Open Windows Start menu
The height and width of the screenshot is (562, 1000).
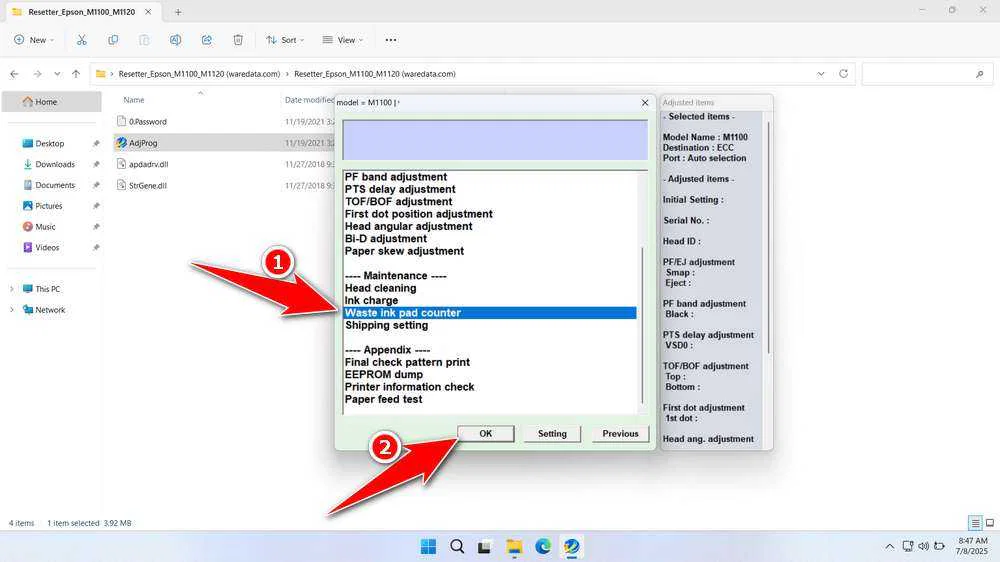[429, 547]
